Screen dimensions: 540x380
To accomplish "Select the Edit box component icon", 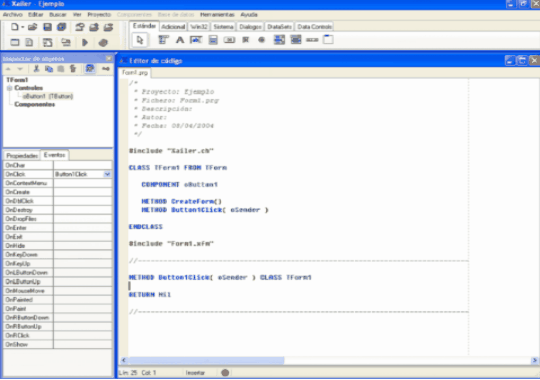I will [196, 40].
